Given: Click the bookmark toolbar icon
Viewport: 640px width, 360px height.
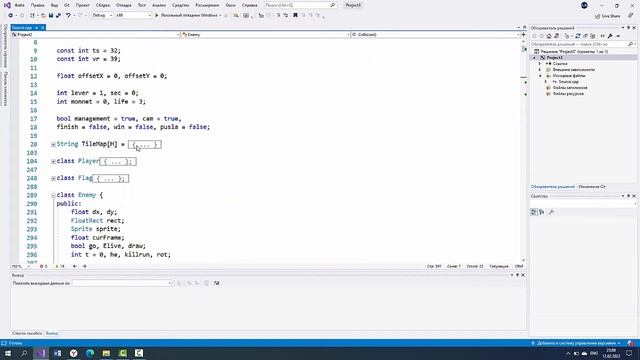Looking at the screenshot, I should pyautogui.click(x=295, y=16).
